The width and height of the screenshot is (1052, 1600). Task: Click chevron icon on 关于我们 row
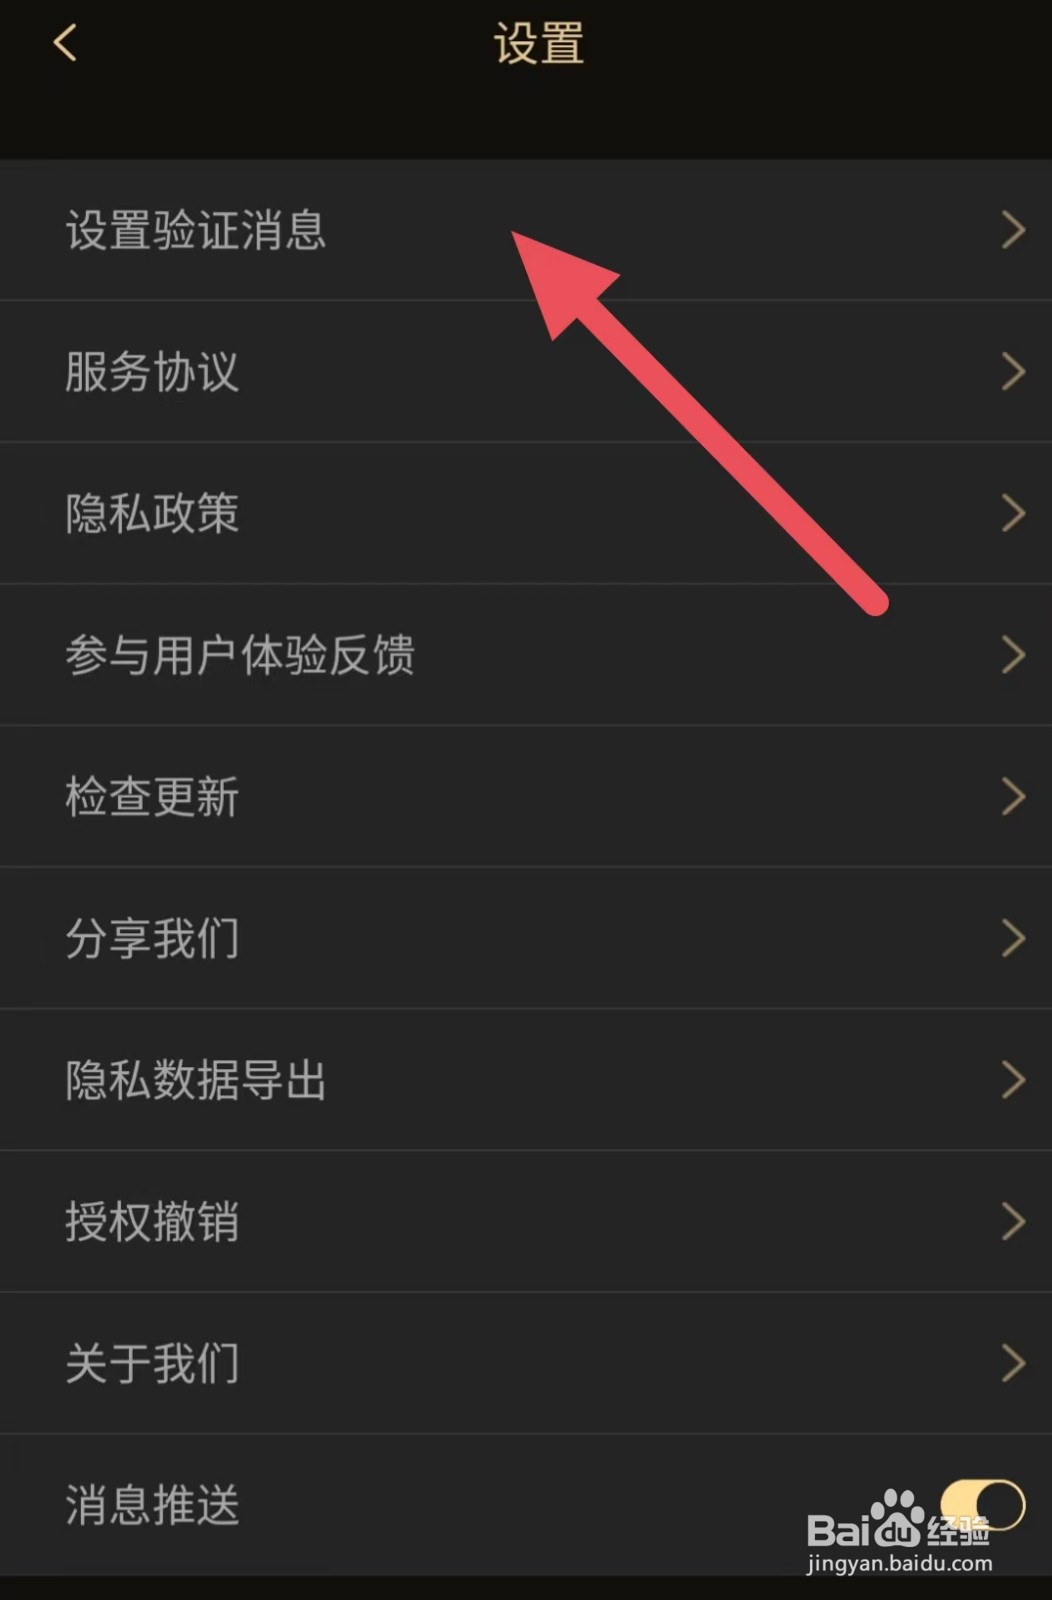tap(1014, 1364)
